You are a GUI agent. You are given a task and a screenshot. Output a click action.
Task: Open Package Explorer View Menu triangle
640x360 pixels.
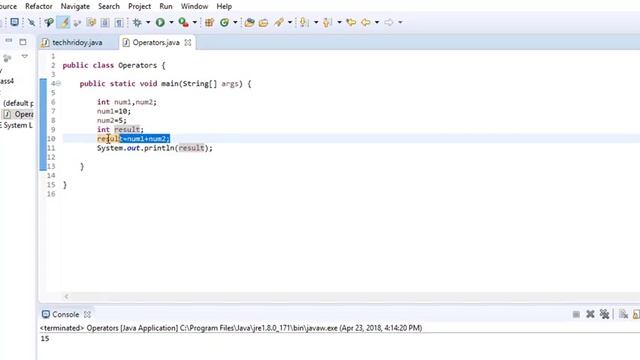click(25, 57)
